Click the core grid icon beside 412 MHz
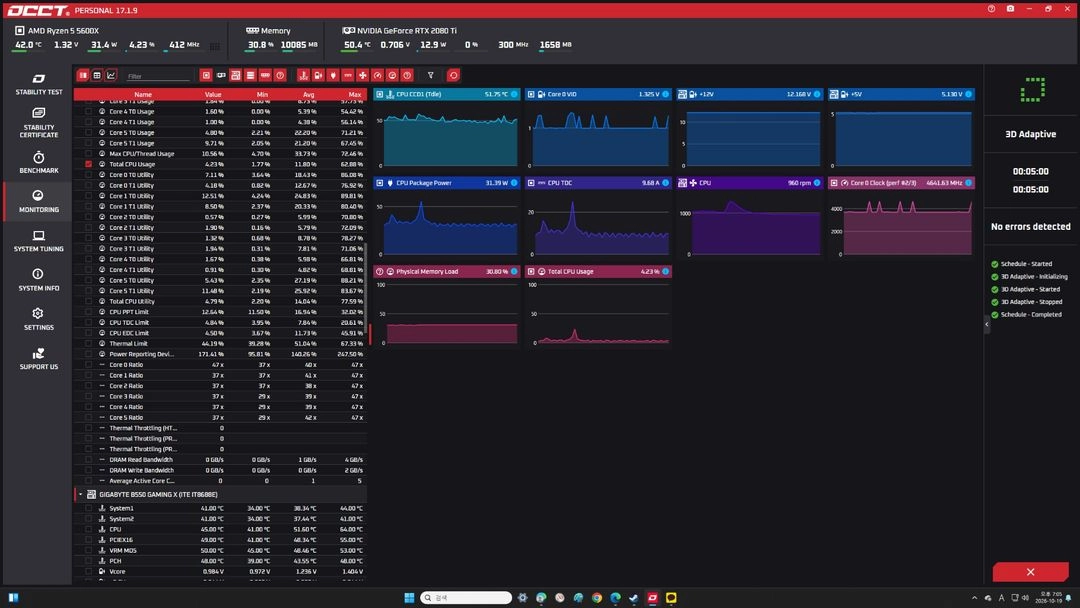This screenshot has height=608, width=1080. click(215, 46)
